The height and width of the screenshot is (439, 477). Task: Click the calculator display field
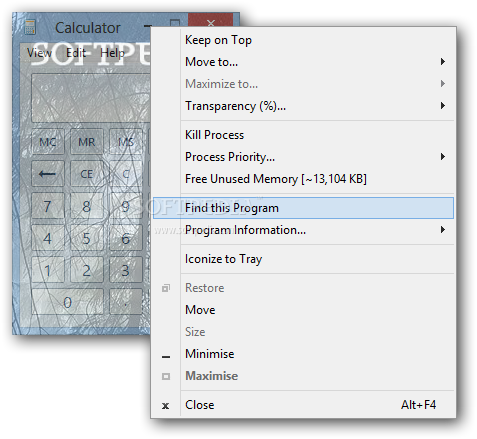91,98
